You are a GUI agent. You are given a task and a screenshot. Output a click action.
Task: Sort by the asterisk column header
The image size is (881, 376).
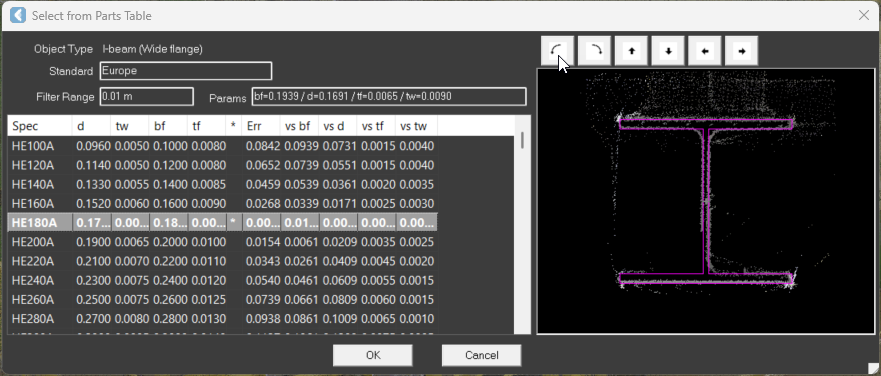pos(233,126)
